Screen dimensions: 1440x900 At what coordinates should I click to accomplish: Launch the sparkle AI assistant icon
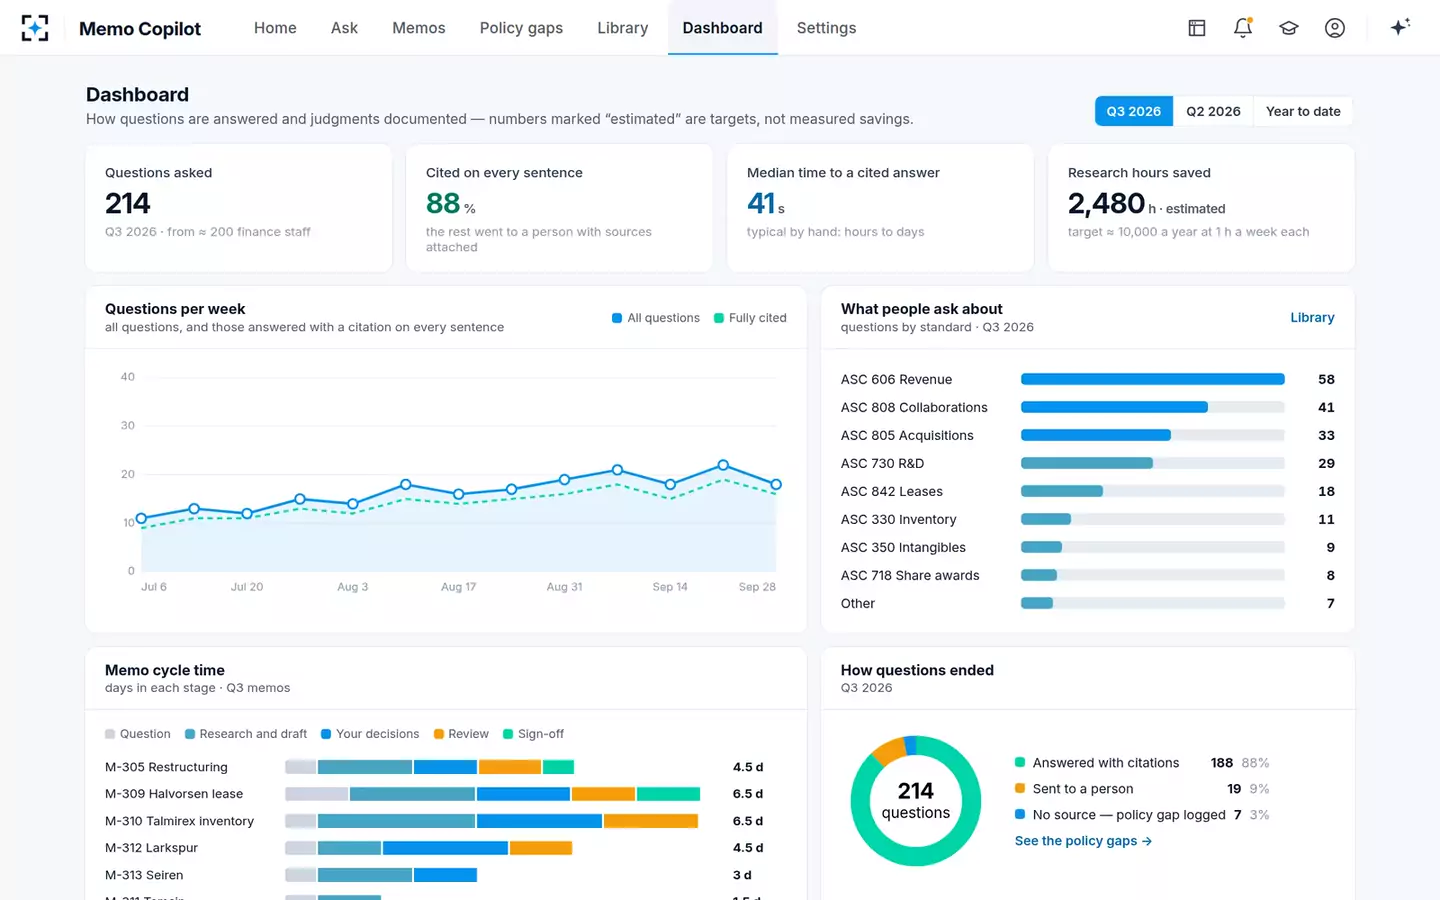[1400, 27]
